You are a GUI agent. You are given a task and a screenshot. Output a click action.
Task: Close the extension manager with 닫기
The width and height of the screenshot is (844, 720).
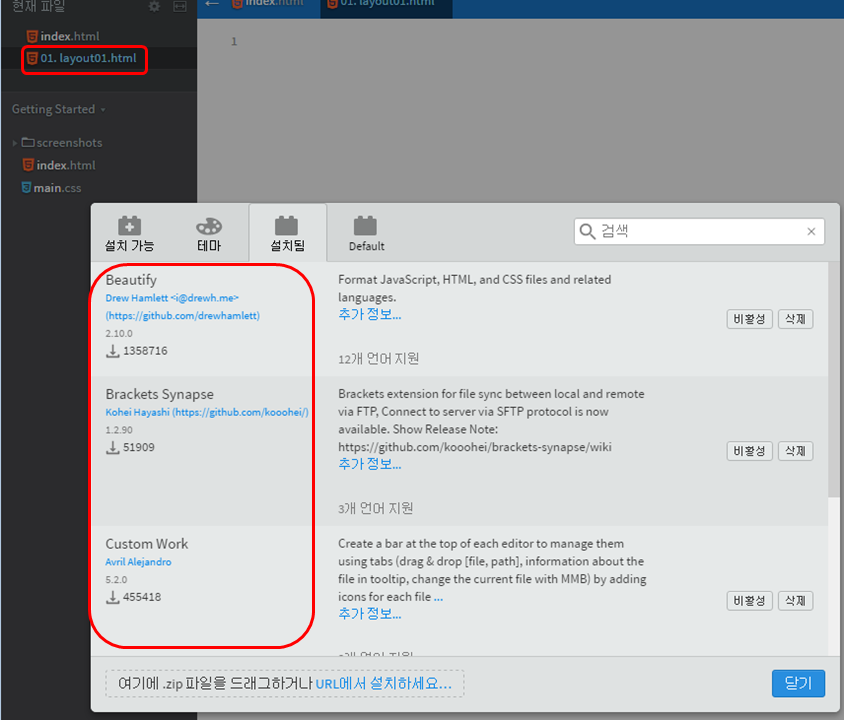798,683
